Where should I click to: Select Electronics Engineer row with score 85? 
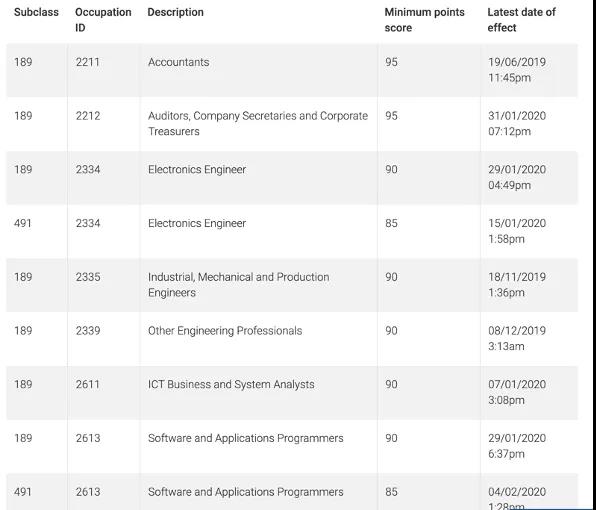292,231
